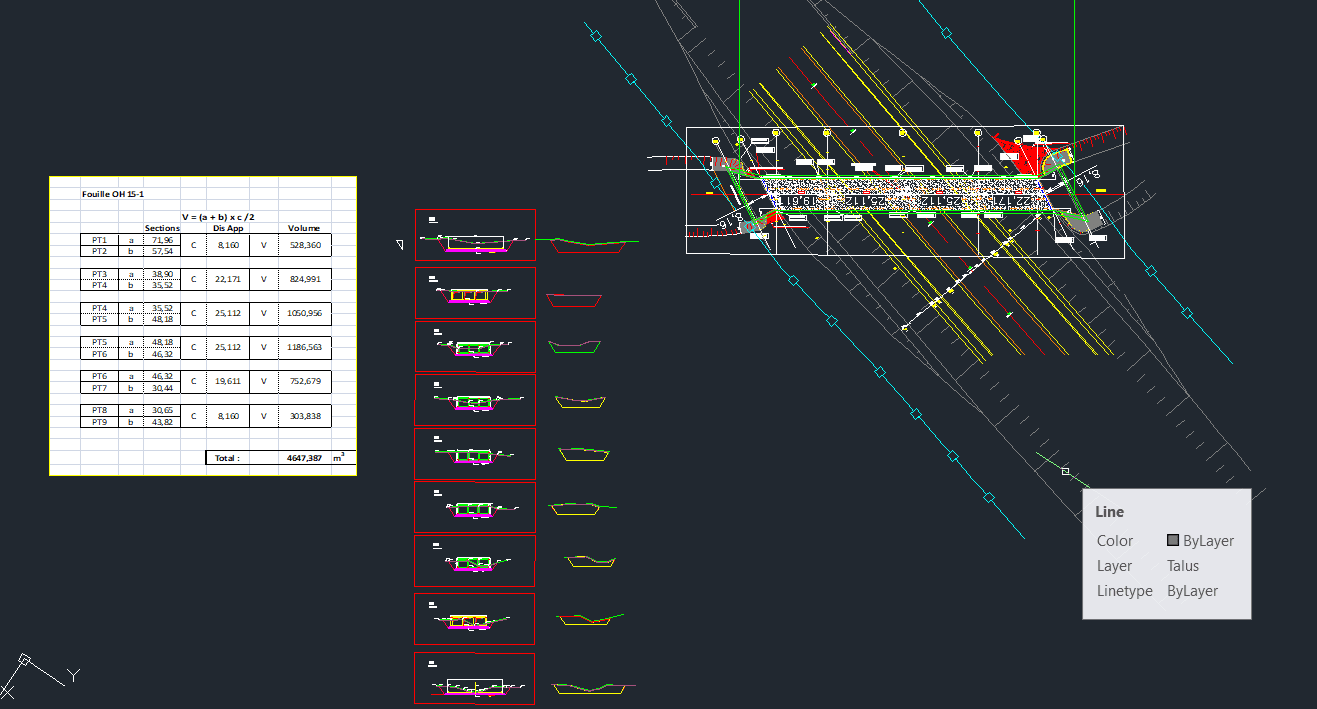Select the 1186,563 volume value
This screenshot has height=709, width=1317.
[304, 347]
